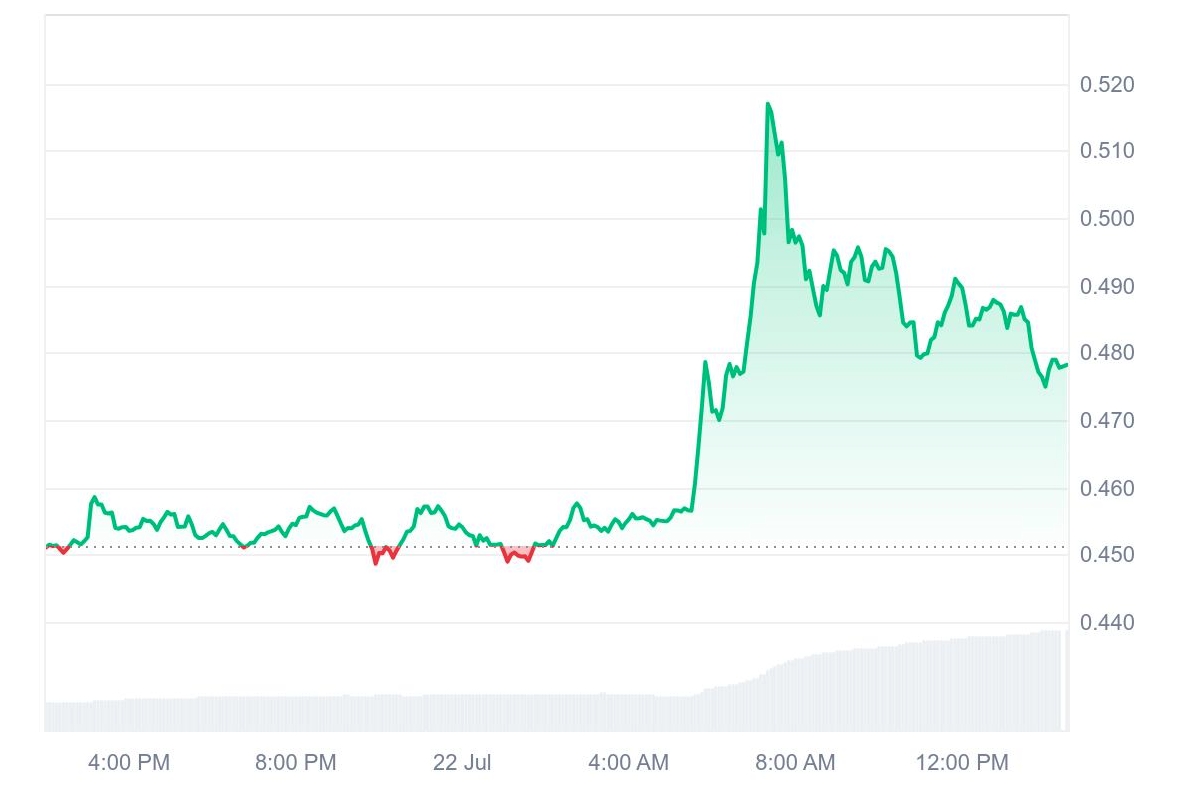Click the first spike near 4:00 PM
The height and width of the screenshot is (789, 1194).
point(95,497)
